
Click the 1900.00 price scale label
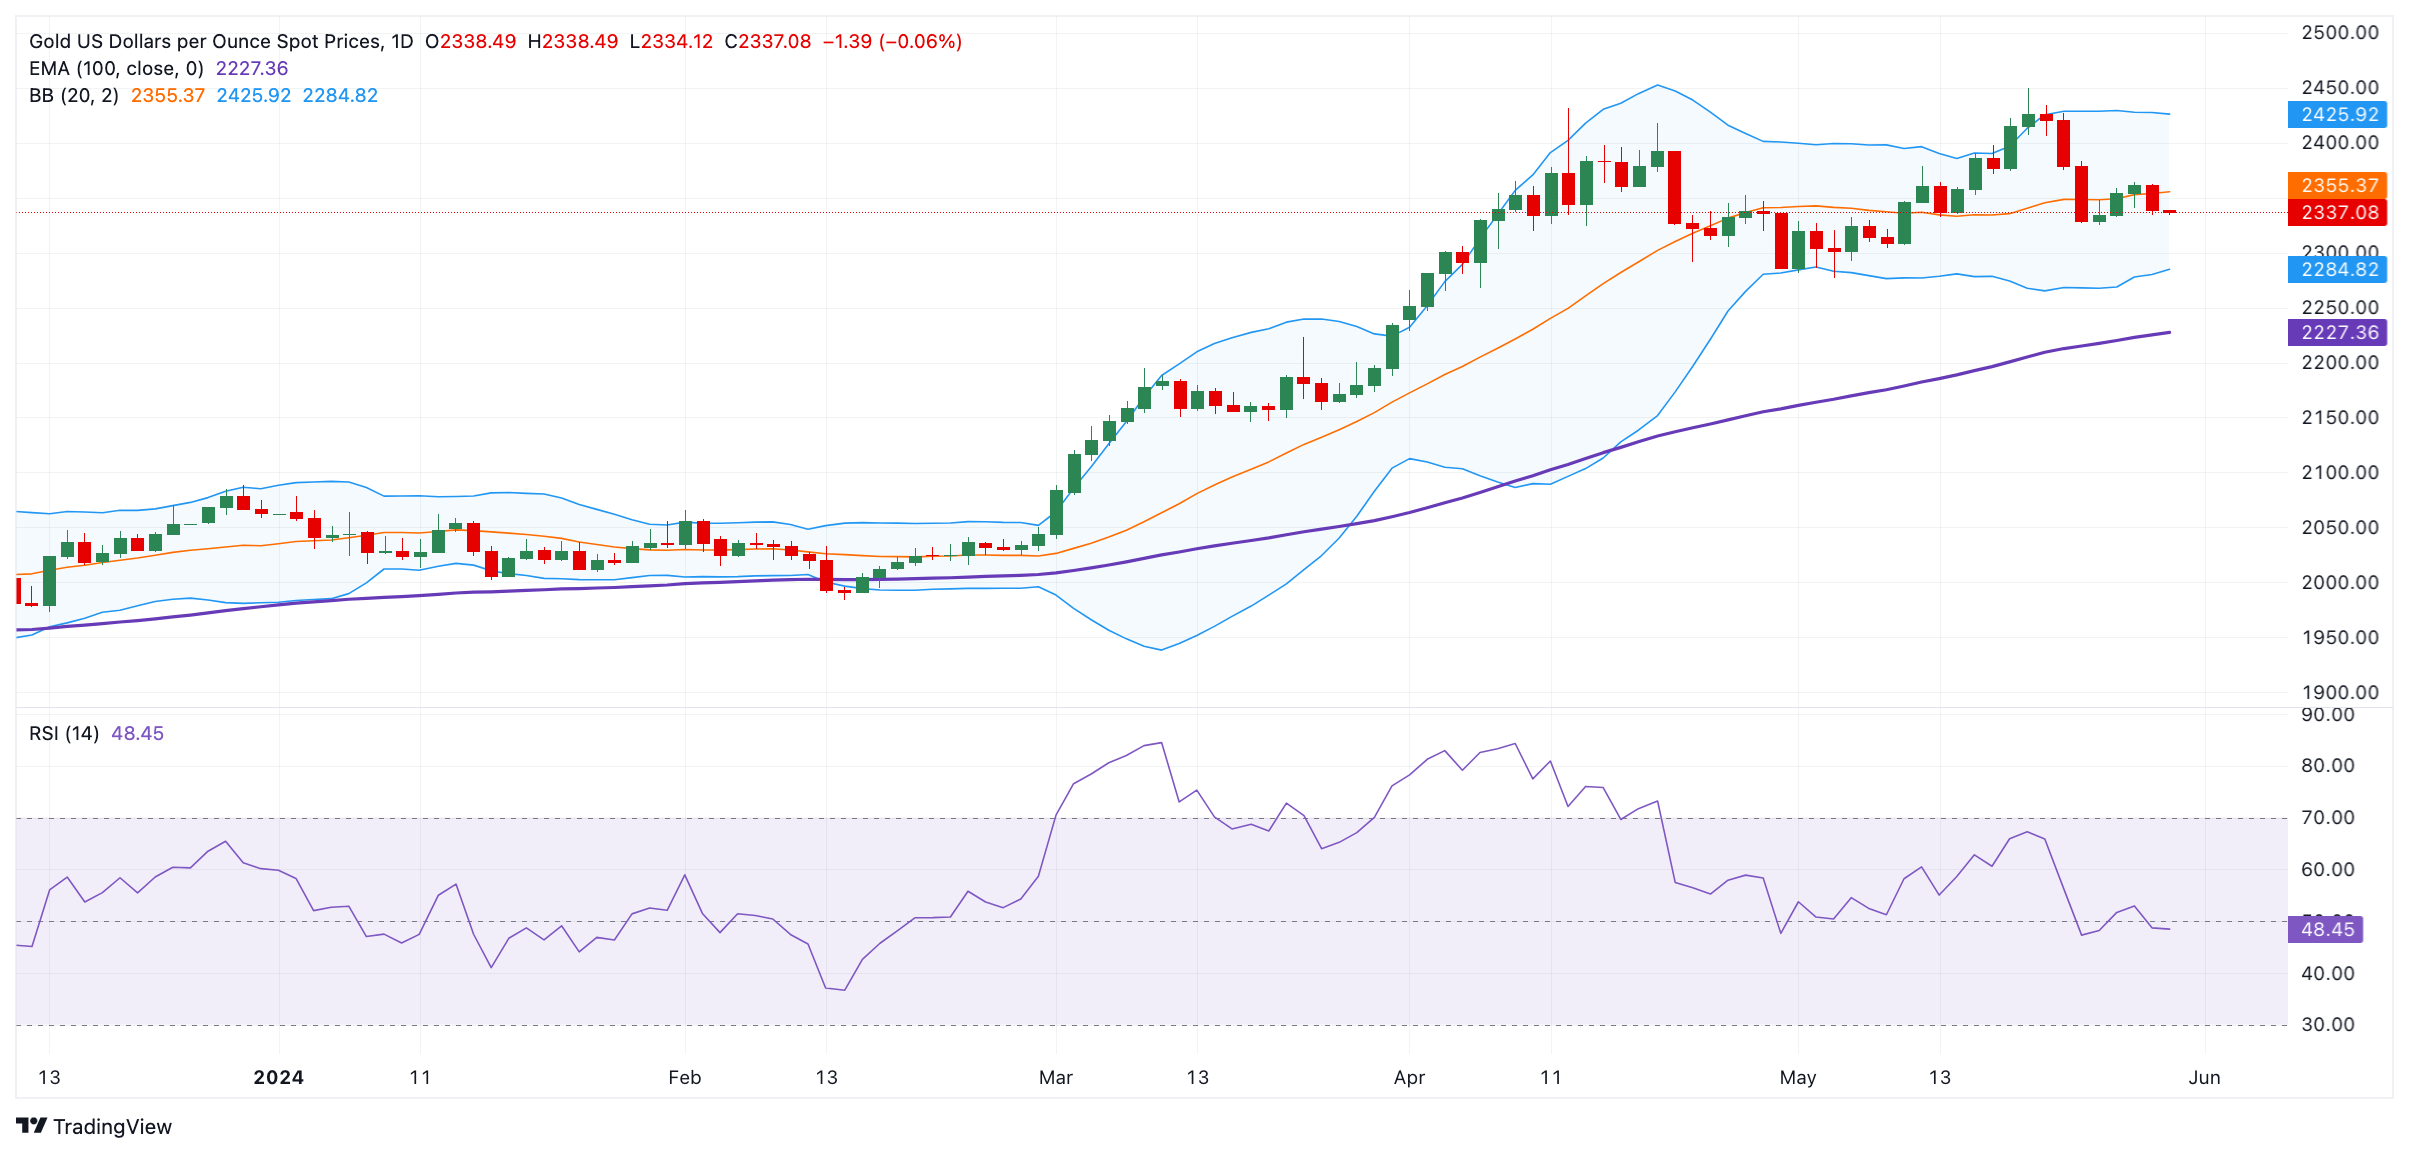click(2339, 692)
